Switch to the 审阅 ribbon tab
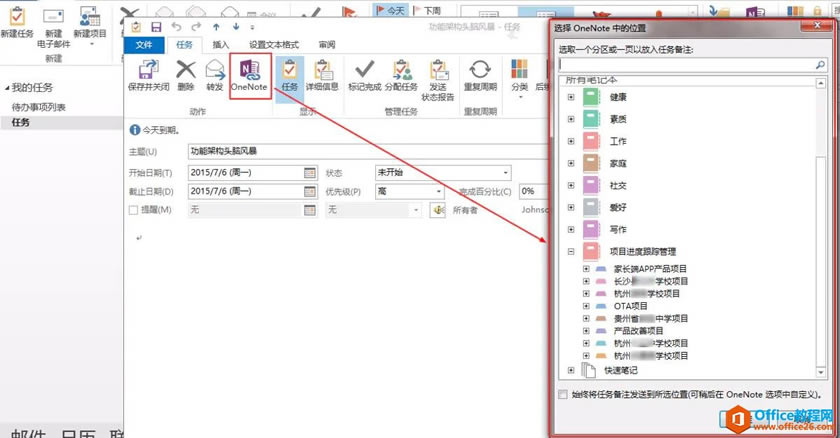Screen dimensions: 840x438 point(327,45)
